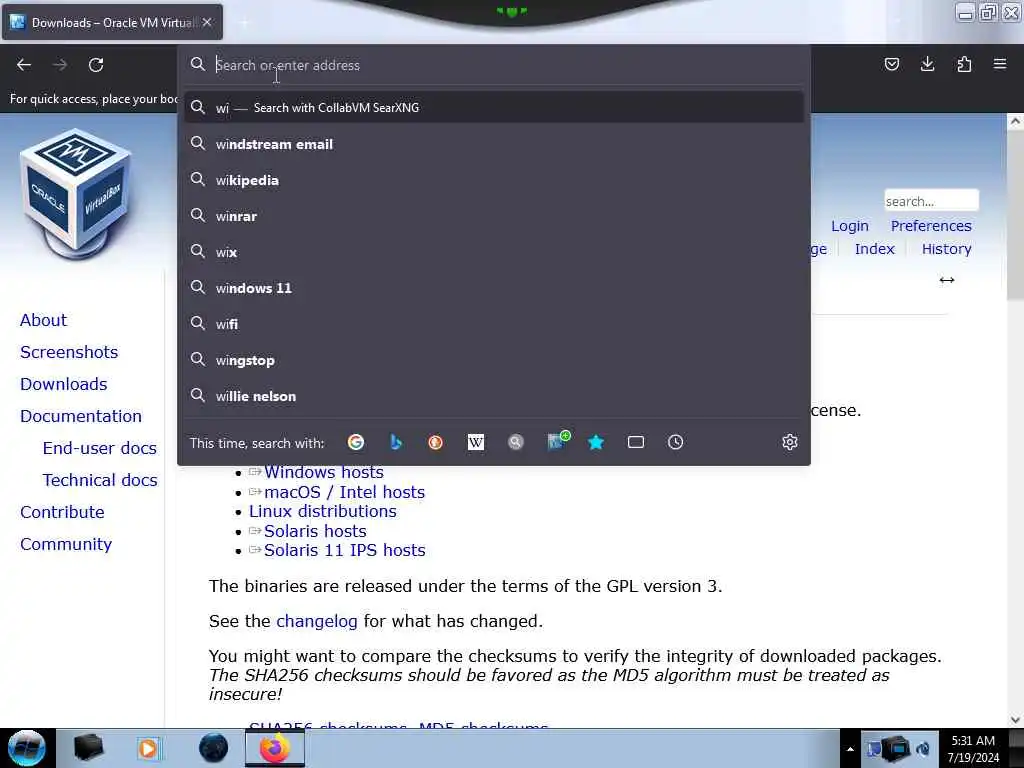Image resolution: width=1024 pixels, height=768 pixels.
Task: Open the Windows Start button
Action: point(26,748)
